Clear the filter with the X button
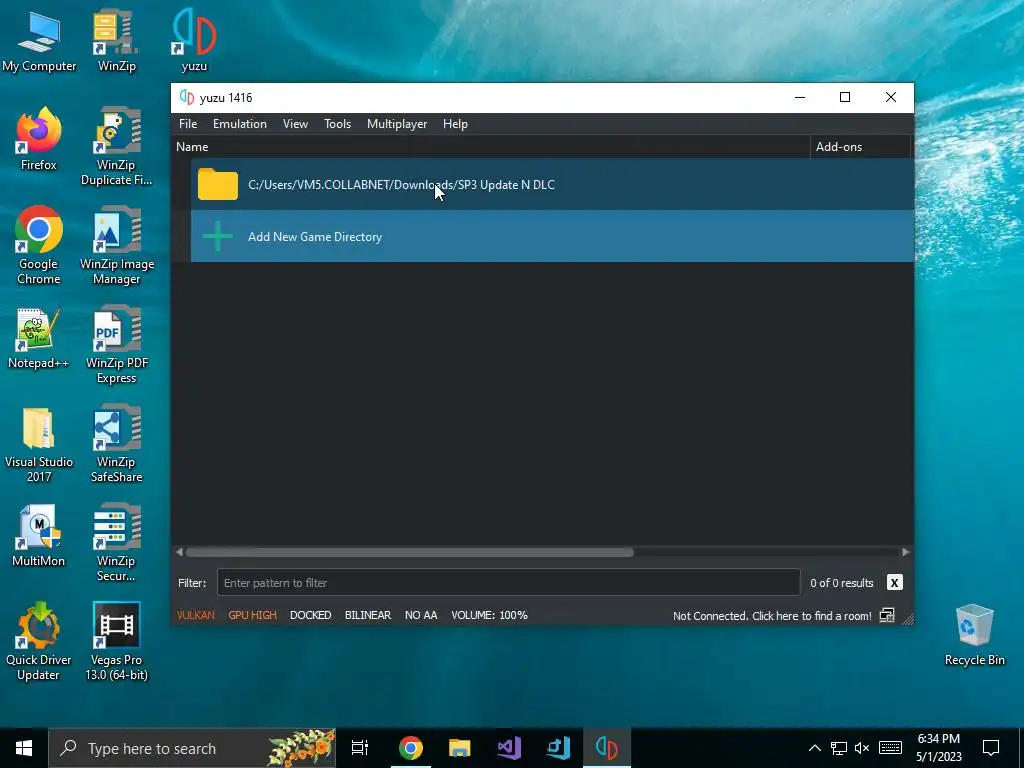 [x=895, y=583]
